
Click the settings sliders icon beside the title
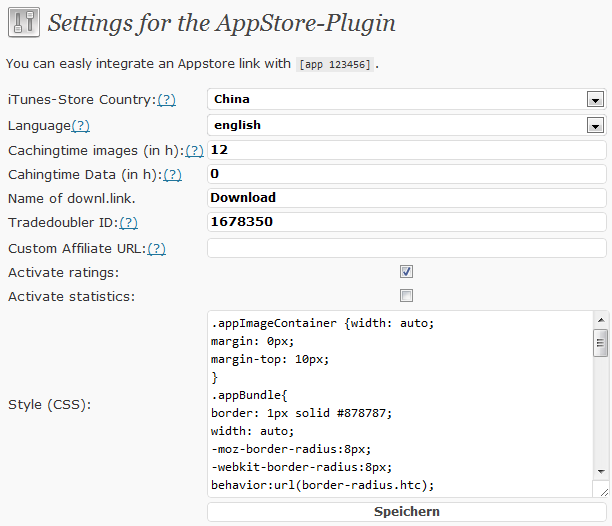coord(24,22)
